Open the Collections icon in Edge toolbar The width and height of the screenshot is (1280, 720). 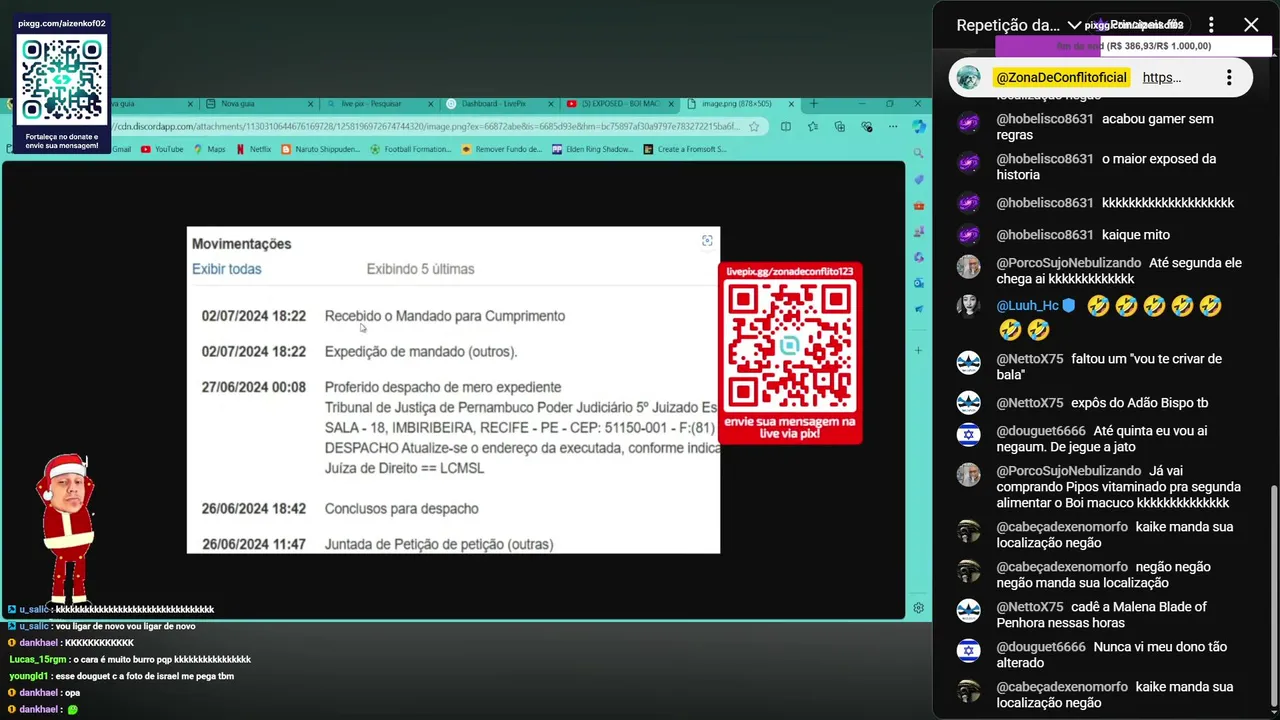840,126
